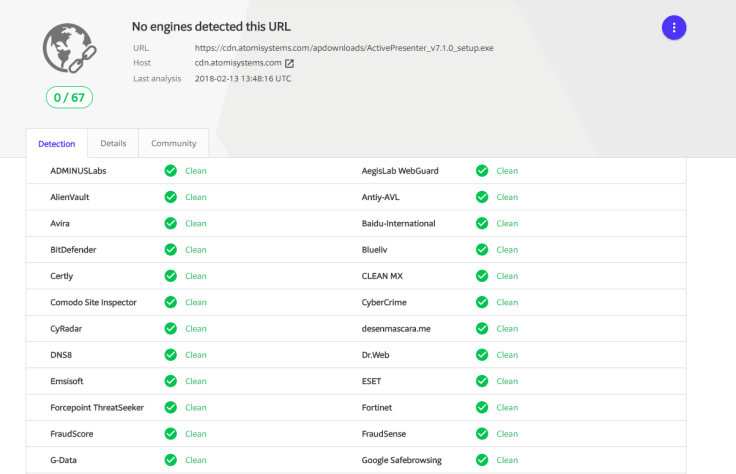Image resolution: width=736 pixels, height=474 pixels.
Task: Click the green checkmark for Certly
Action: [171, 276]
